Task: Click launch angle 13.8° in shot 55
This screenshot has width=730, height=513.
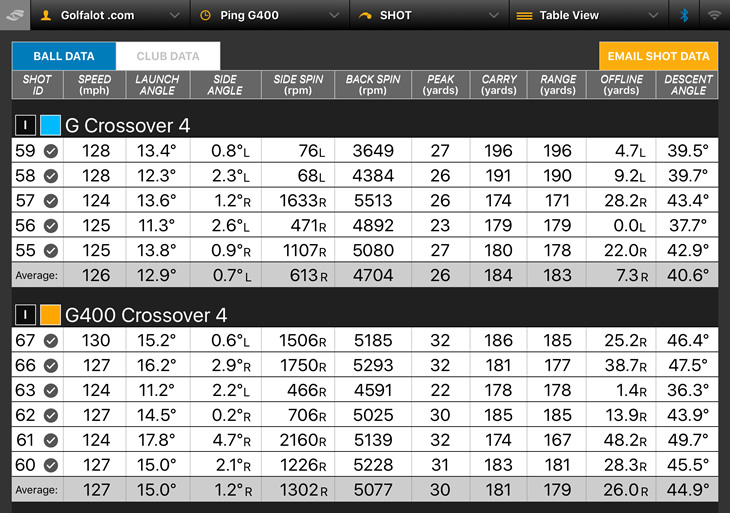Action: click(x=157, y=250)
